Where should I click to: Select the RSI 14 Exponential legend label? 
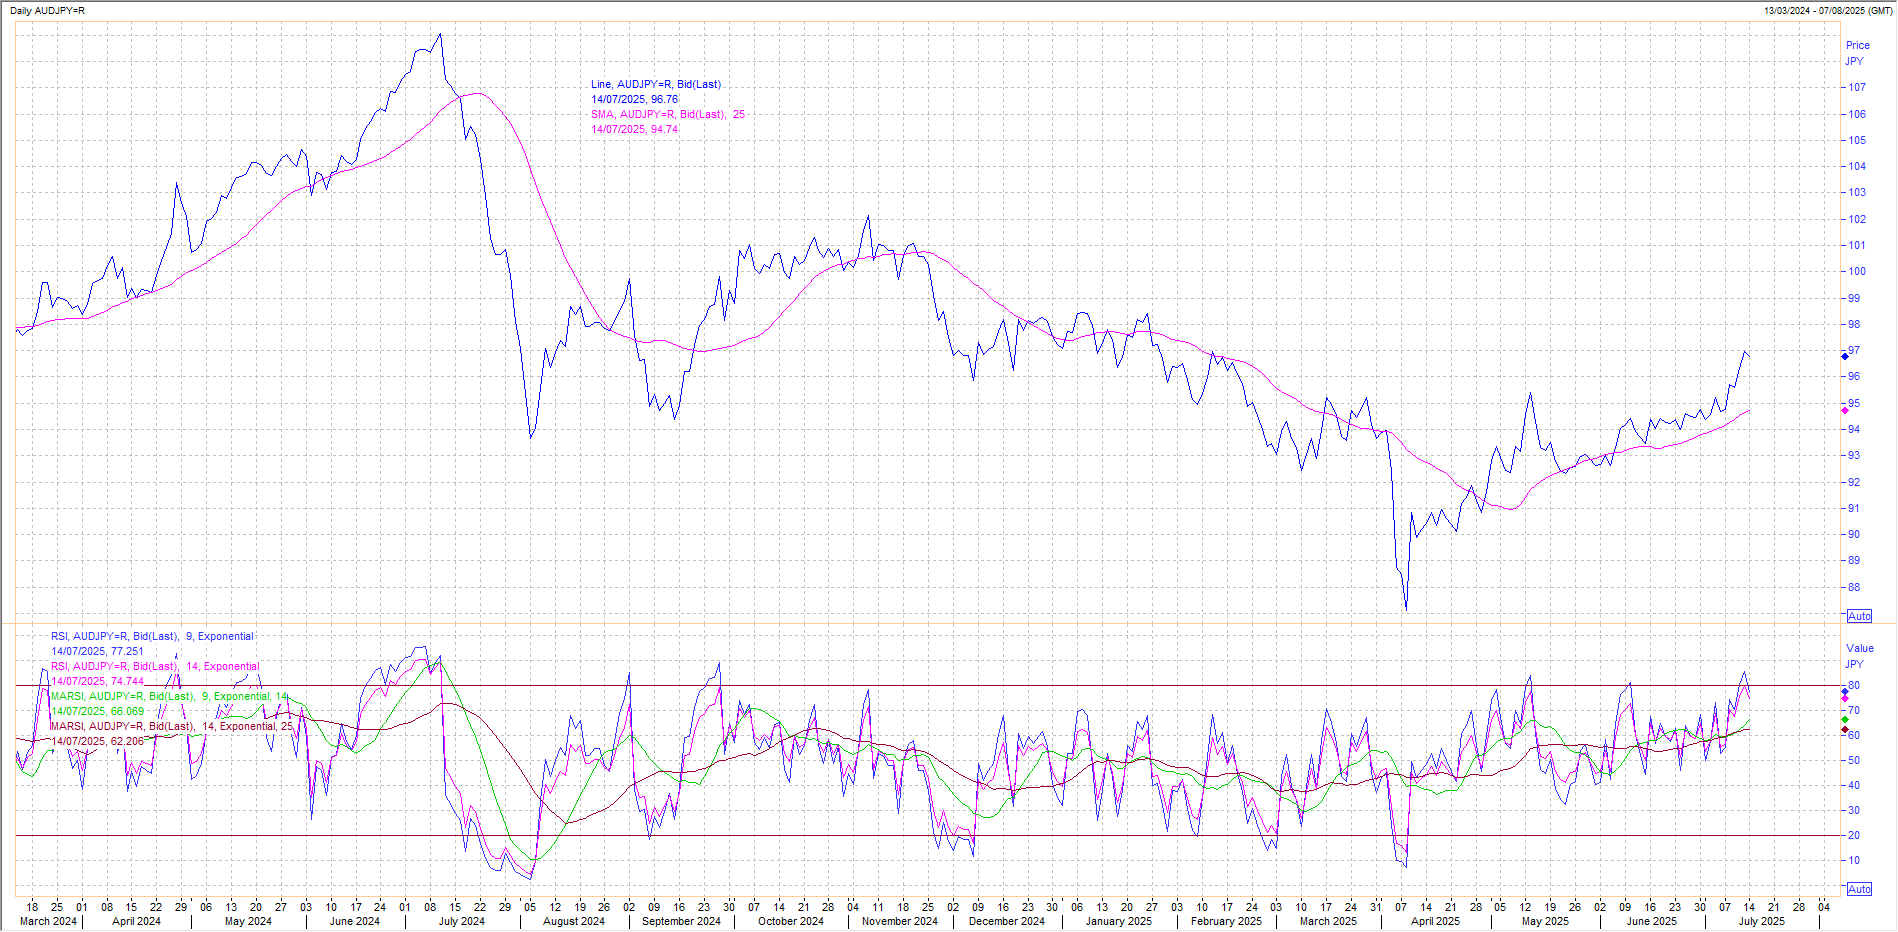[155, 667]
